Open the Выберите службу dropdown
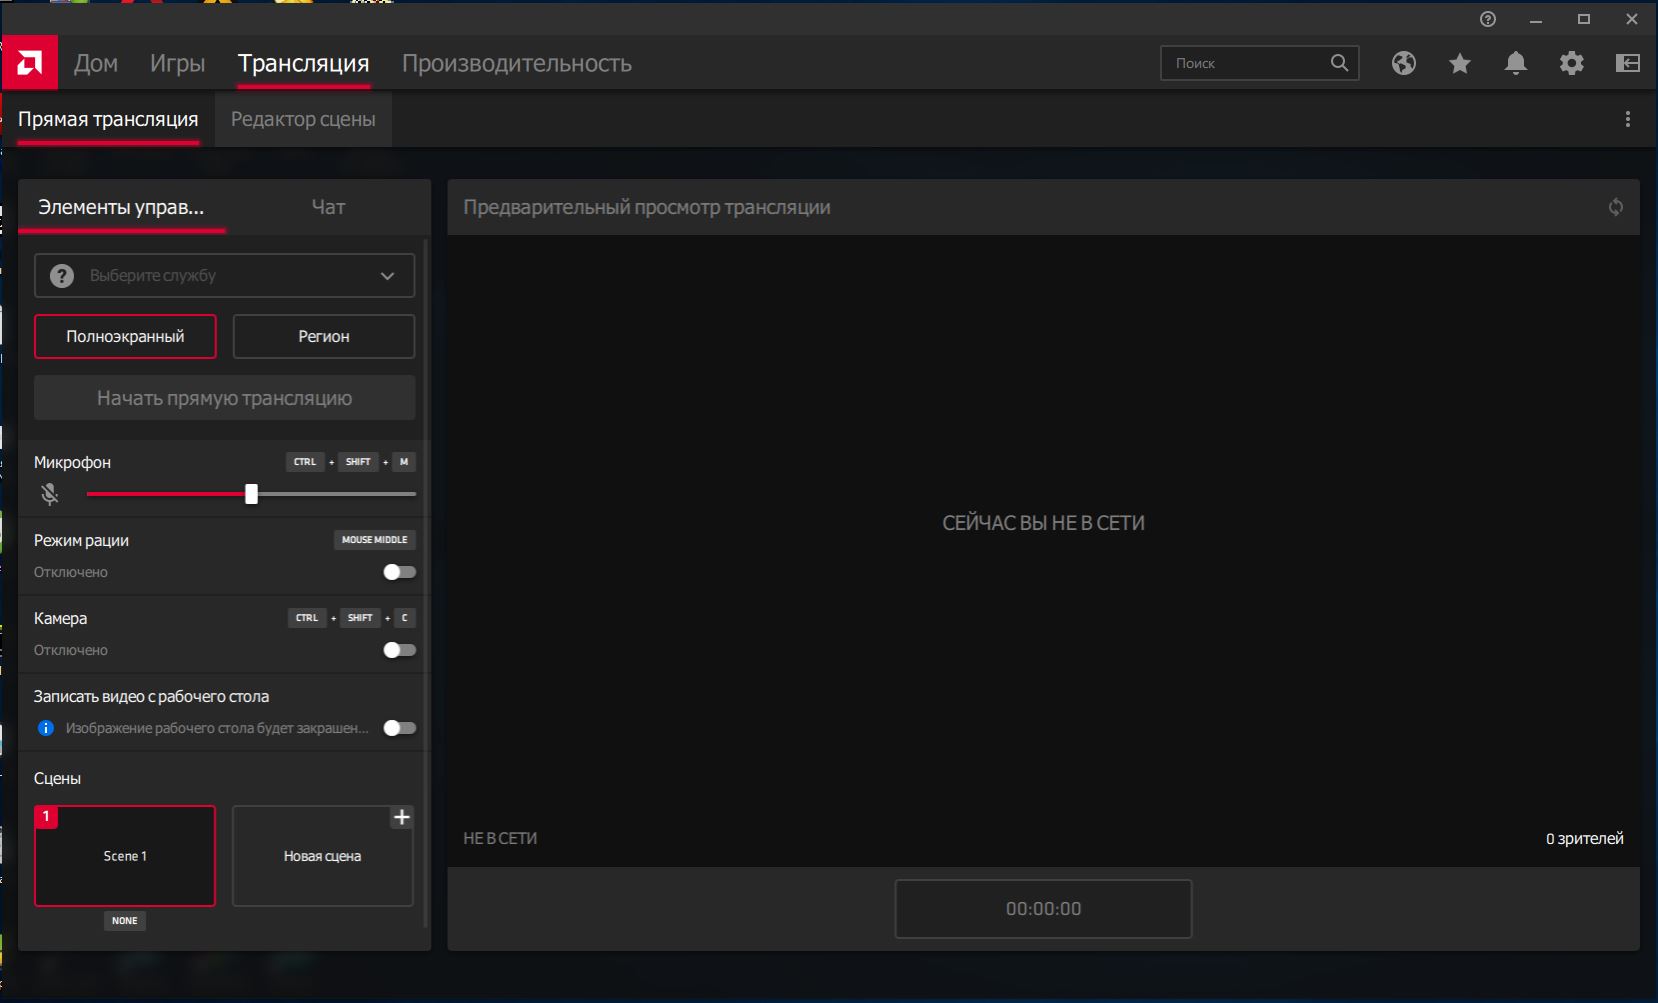The height and width of the screenshot is (1003, 1658). point(224,275)
